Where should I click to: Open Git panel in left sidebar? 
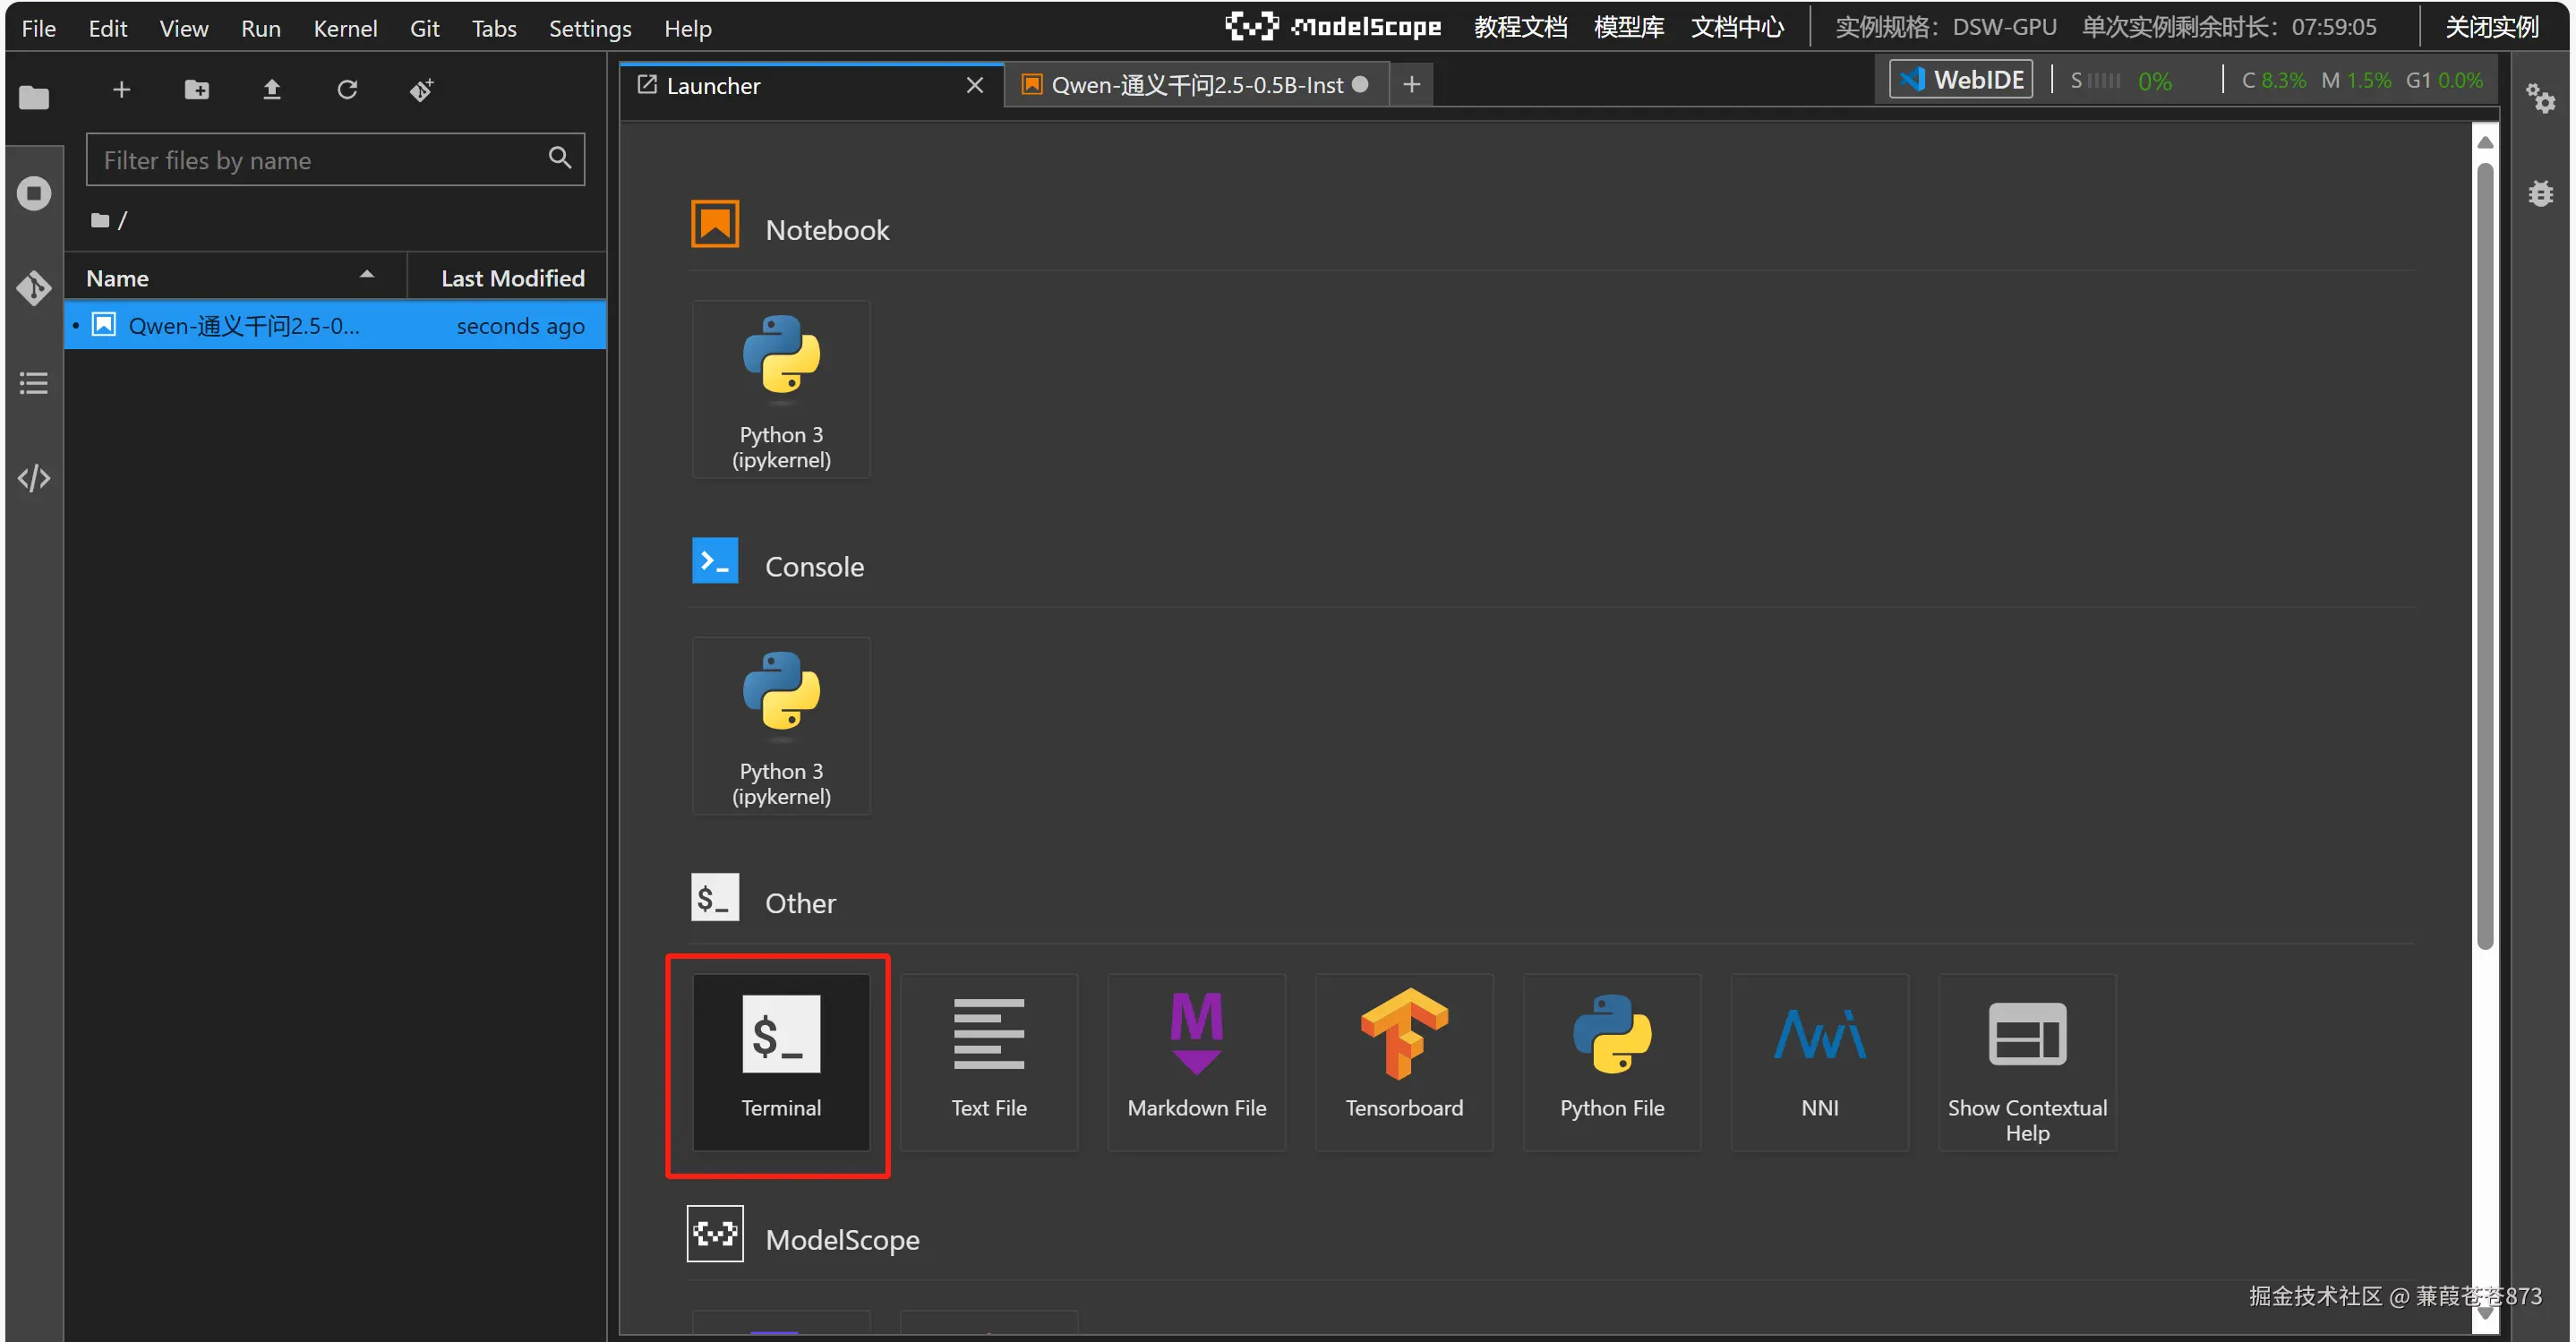(34, 288)
